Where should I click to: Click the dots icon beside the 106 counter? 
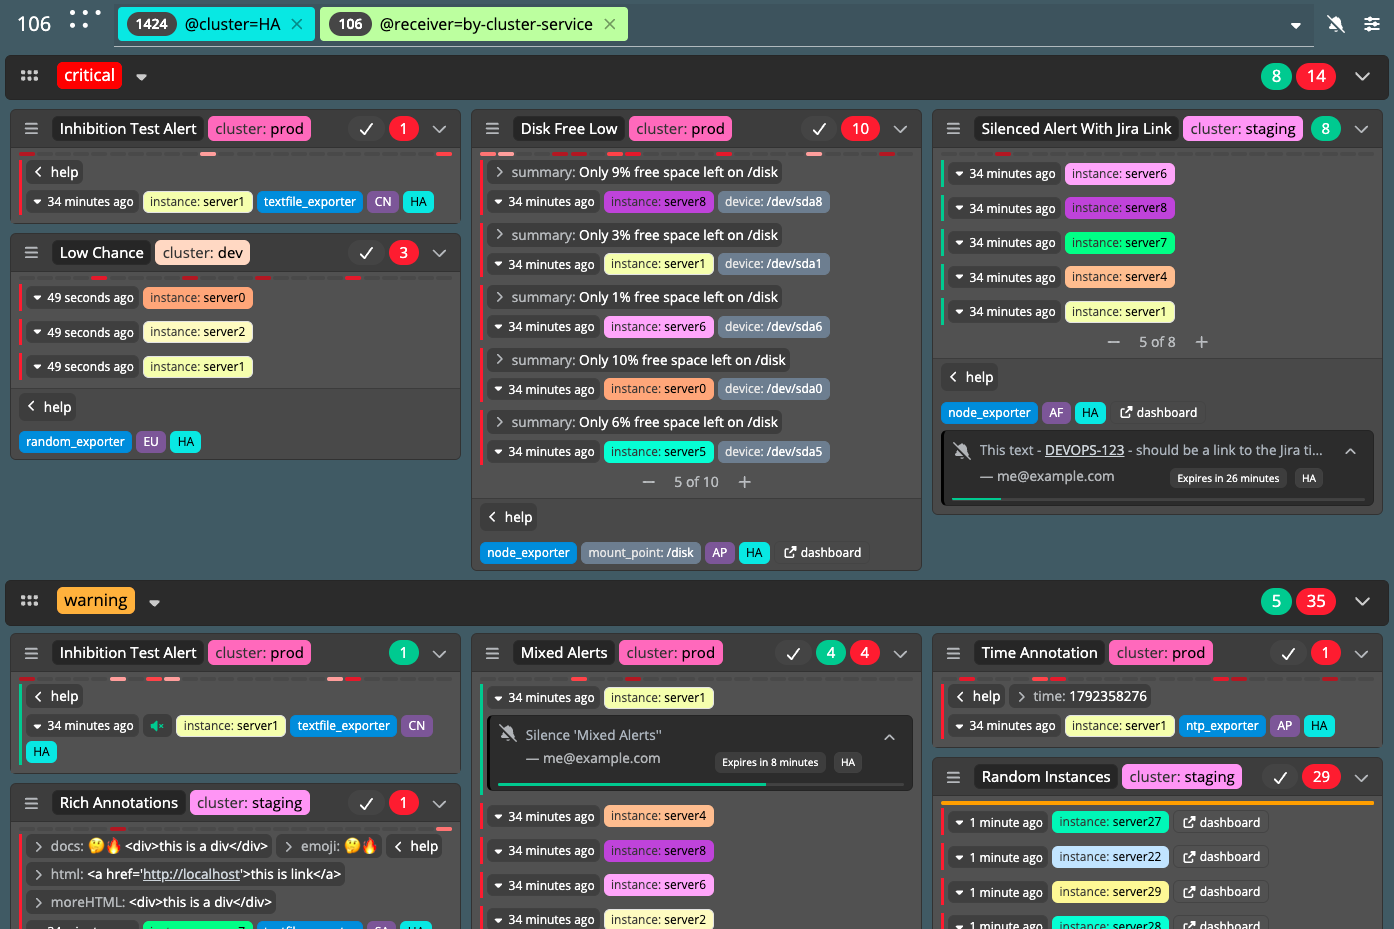pyautogui.click(x=85, y=19)
